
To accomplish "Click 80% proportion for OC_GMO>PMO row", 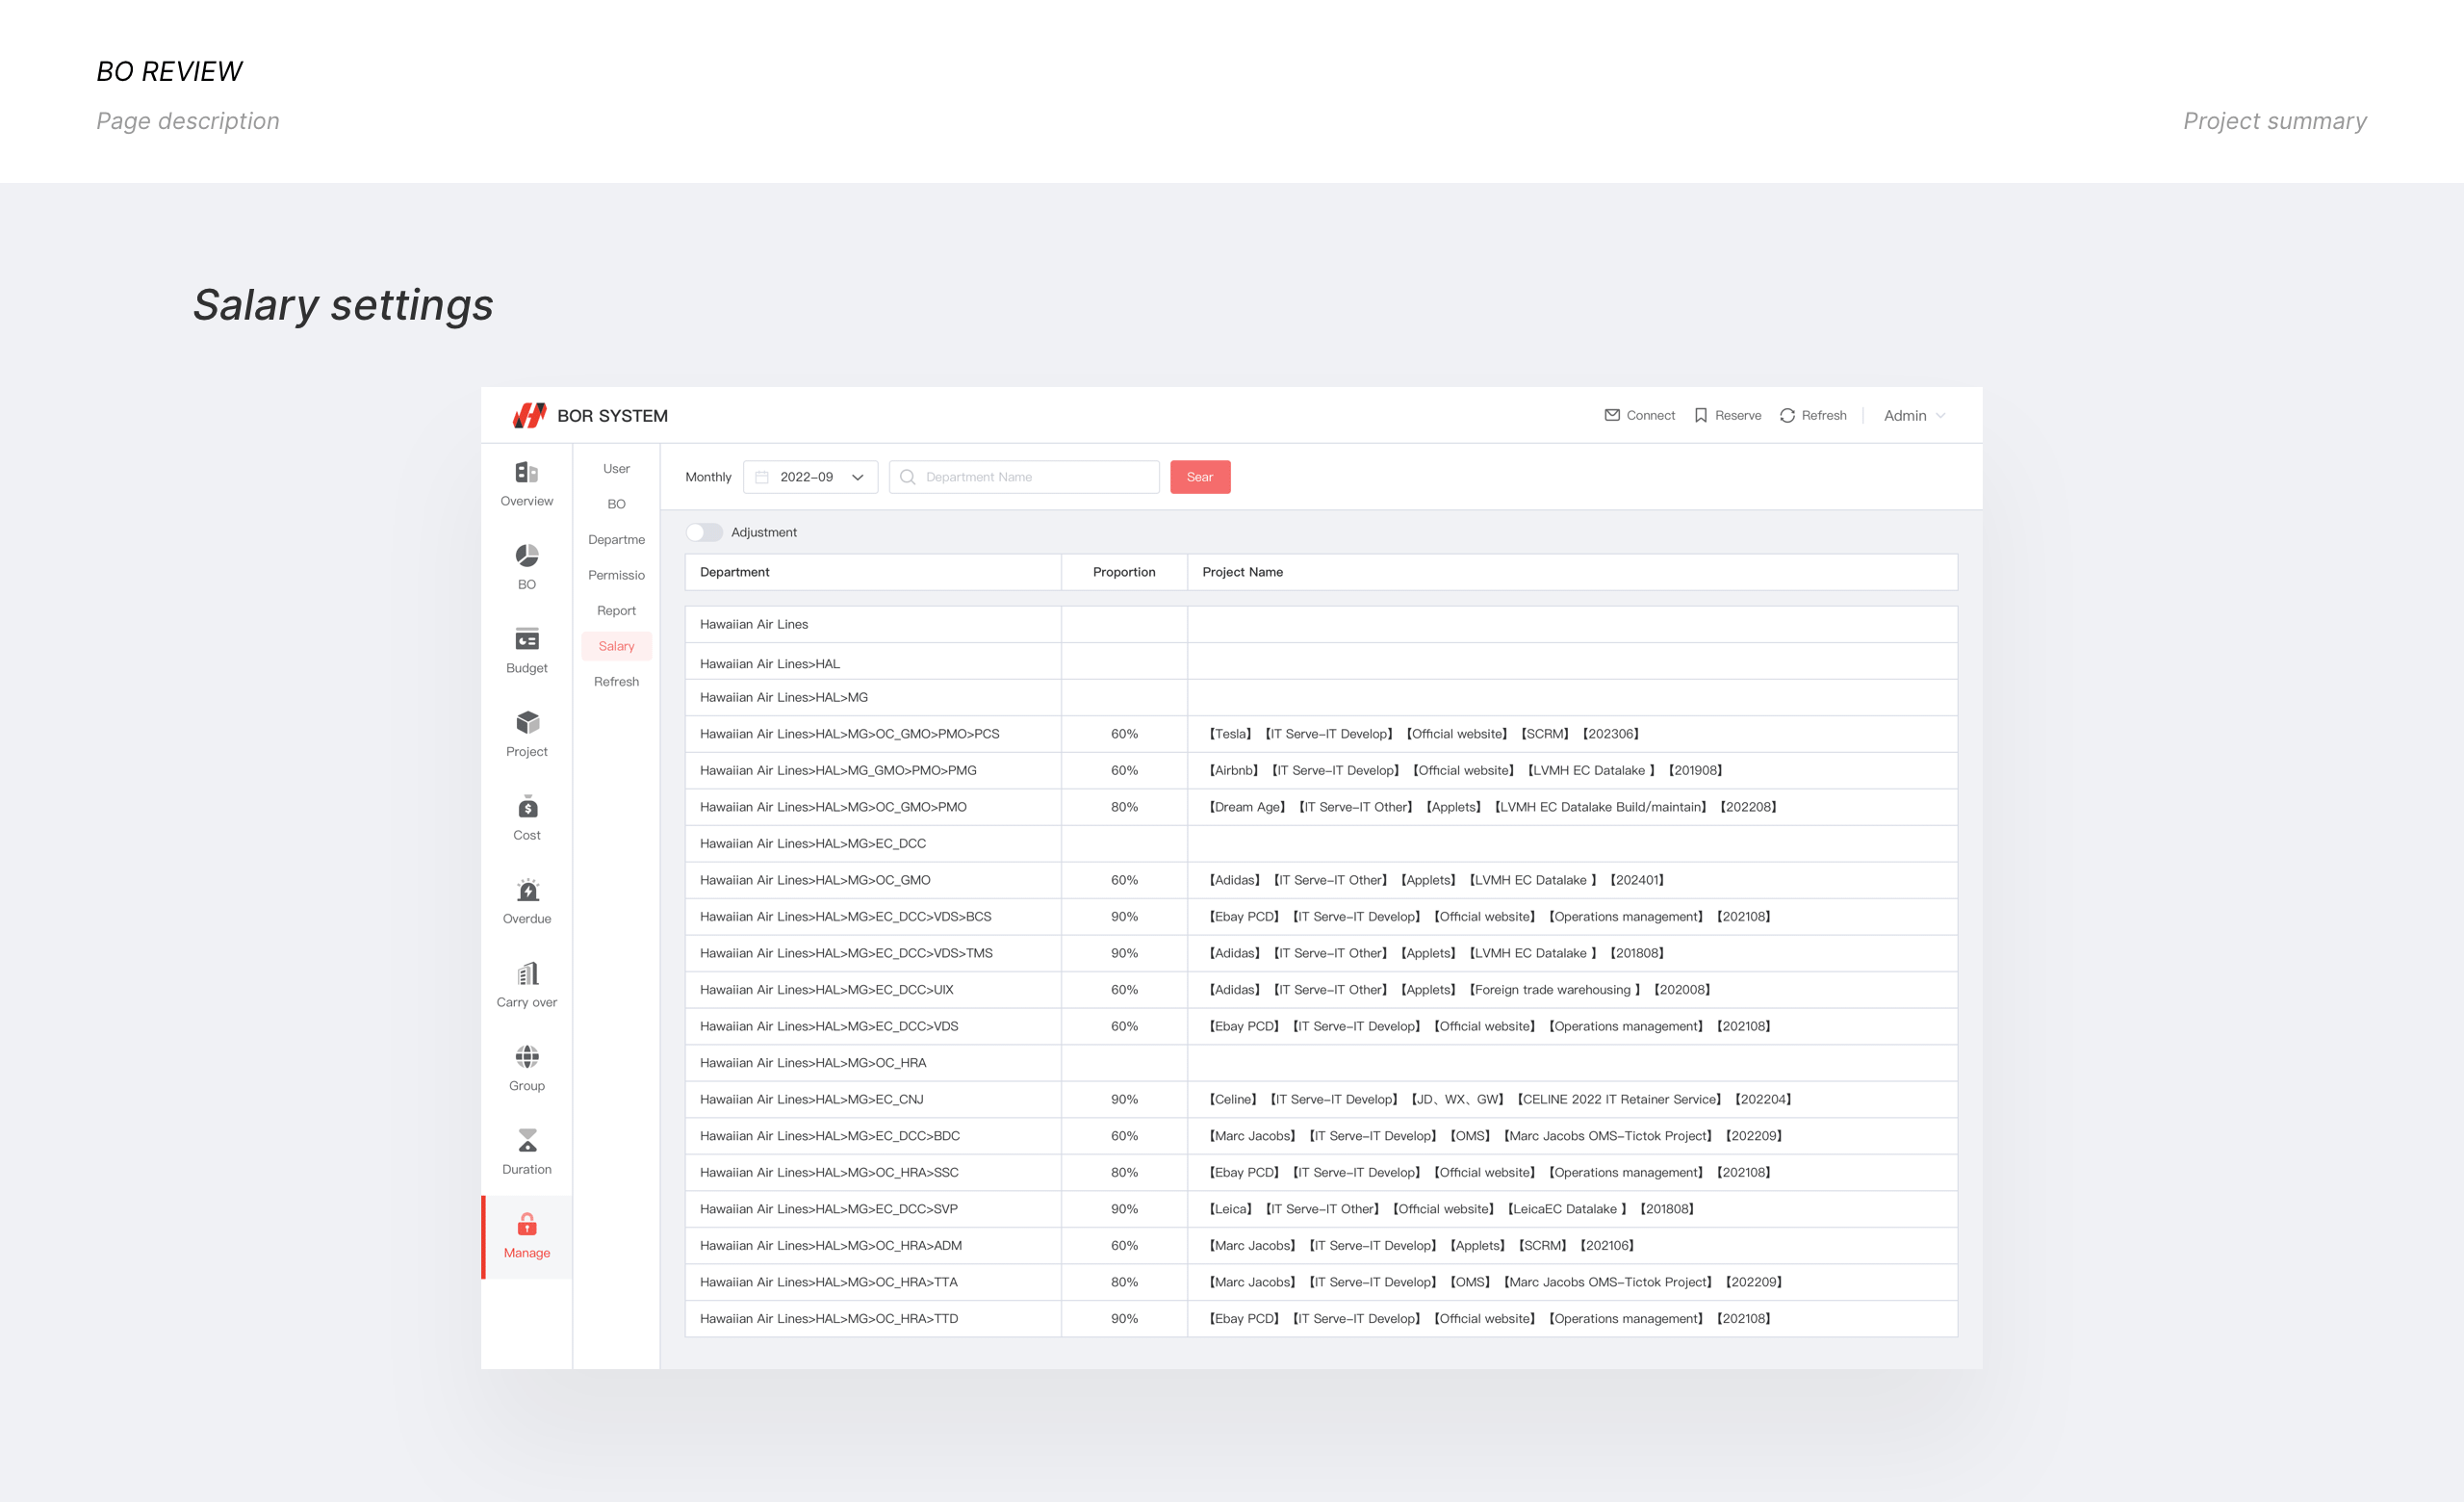I will coord(1124,806).
